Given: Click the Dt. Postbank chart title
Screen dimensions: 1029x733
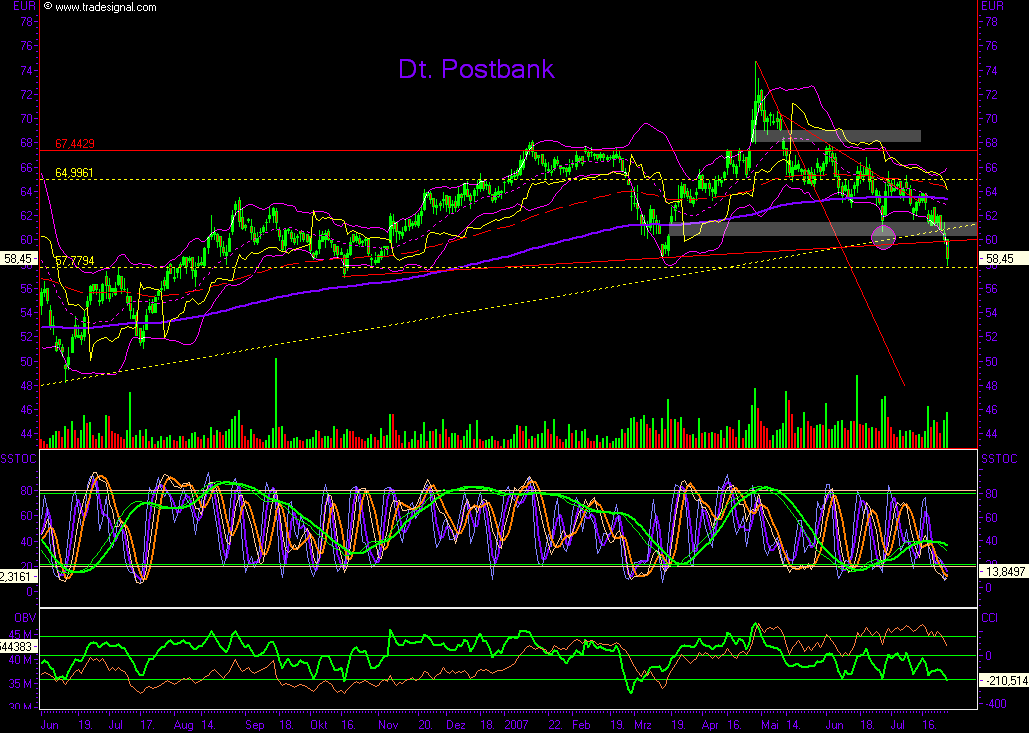Looking at the screenshot, I should tap(475, 70).
